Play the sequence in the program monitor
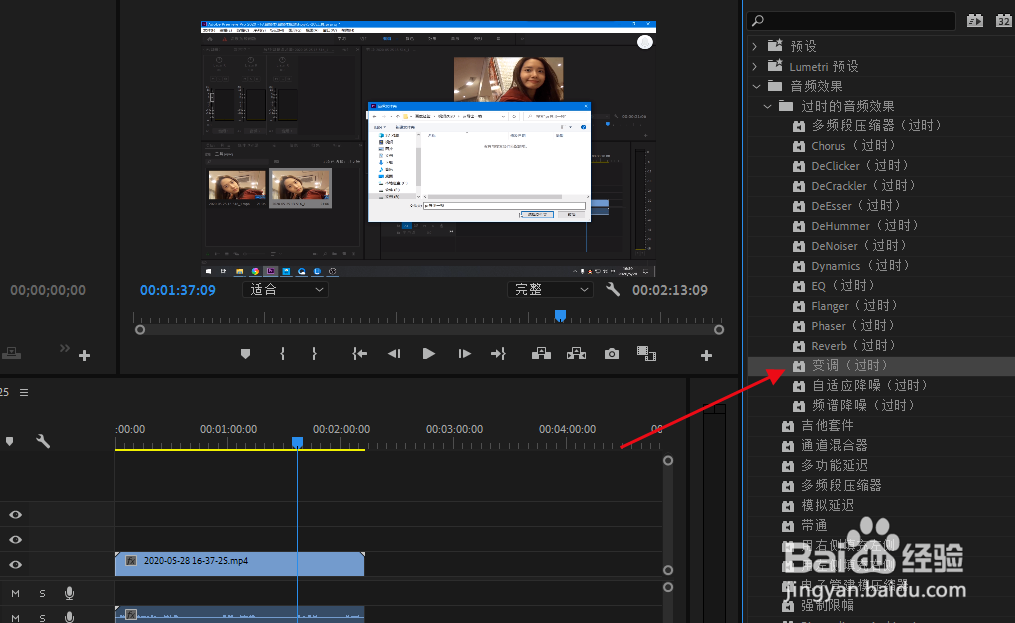This screenshot has height=623, width=1015. (429, 354)
